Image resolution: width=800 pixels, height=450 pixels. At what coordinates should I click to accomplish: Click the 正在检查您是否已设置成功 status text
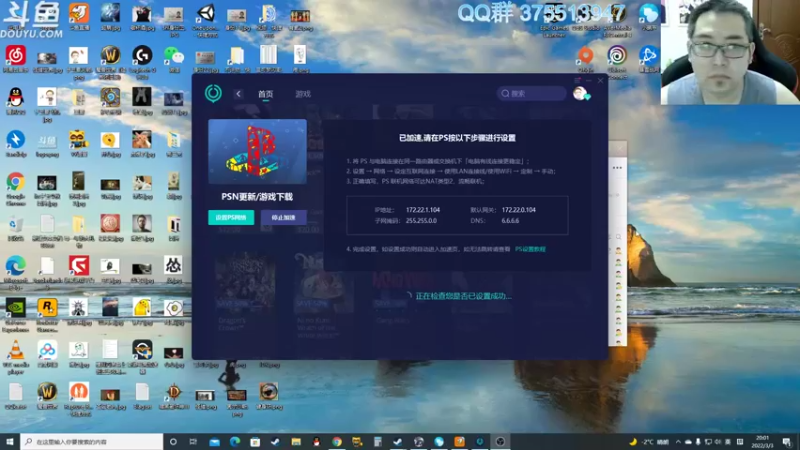coord(463,296)
